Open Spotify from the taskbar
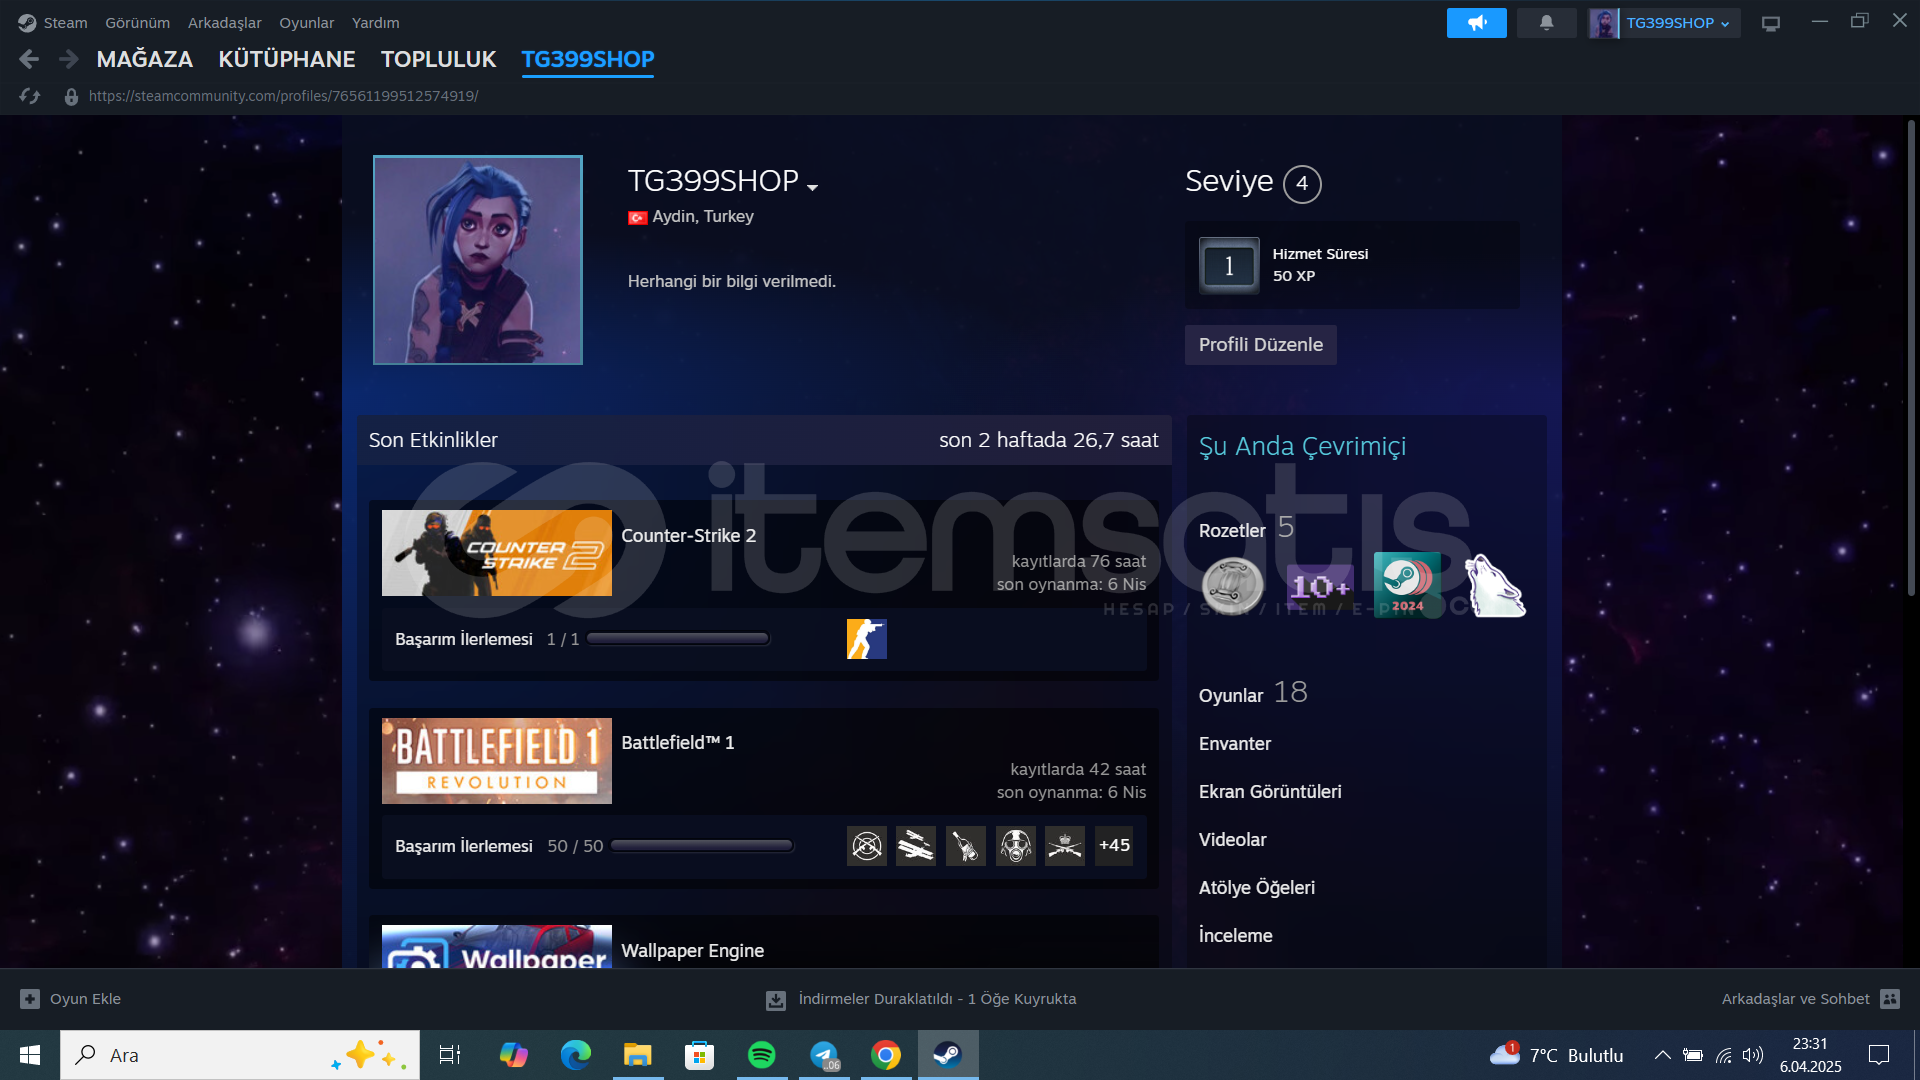 (x=762, y=1055)
